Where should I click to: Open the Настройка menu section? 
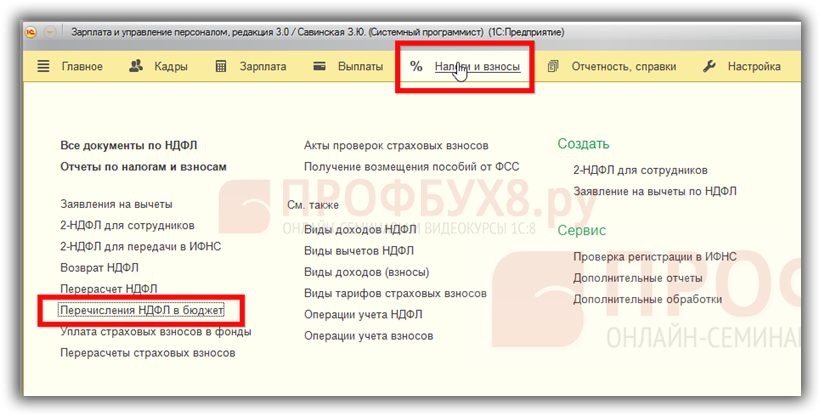(x=754, y=66)
